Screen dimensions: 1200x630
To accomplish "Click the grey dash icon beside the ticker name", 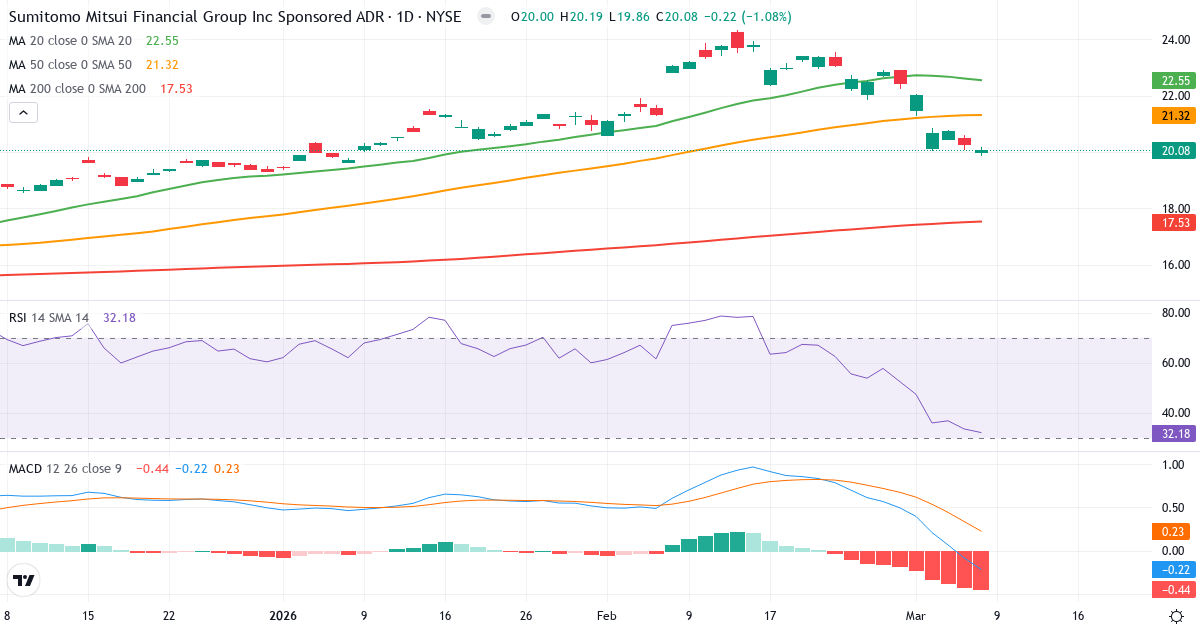I will (x=484, y=16).
